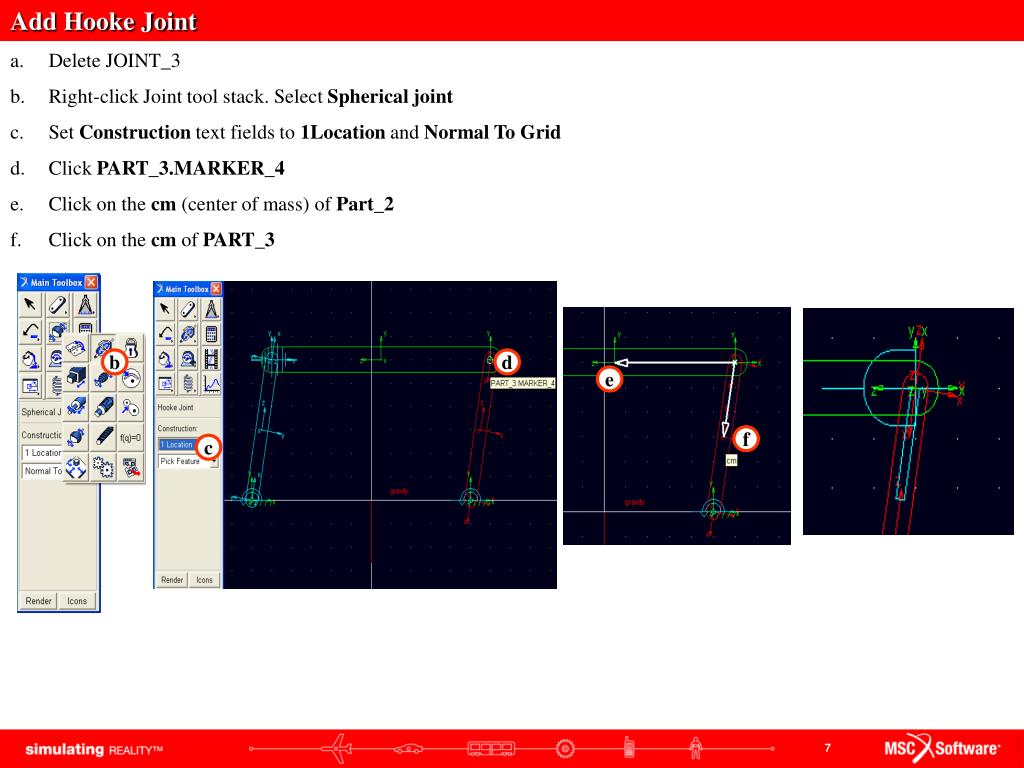Screen dimensions: 1024x768
Task: Hit the Undo arrow icon in the left toolbox
Action: pyautogui.click(x=31, y=332)
